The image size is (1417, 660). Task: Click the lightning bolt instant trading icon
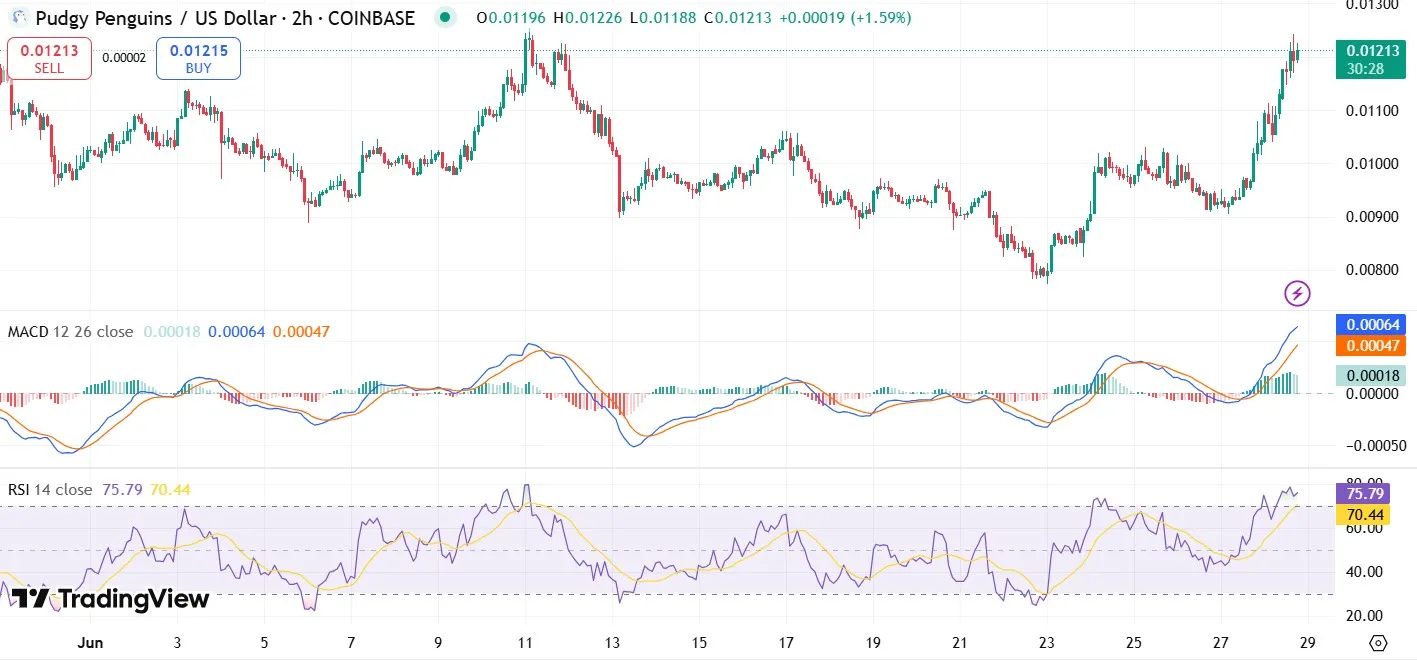1297,292
